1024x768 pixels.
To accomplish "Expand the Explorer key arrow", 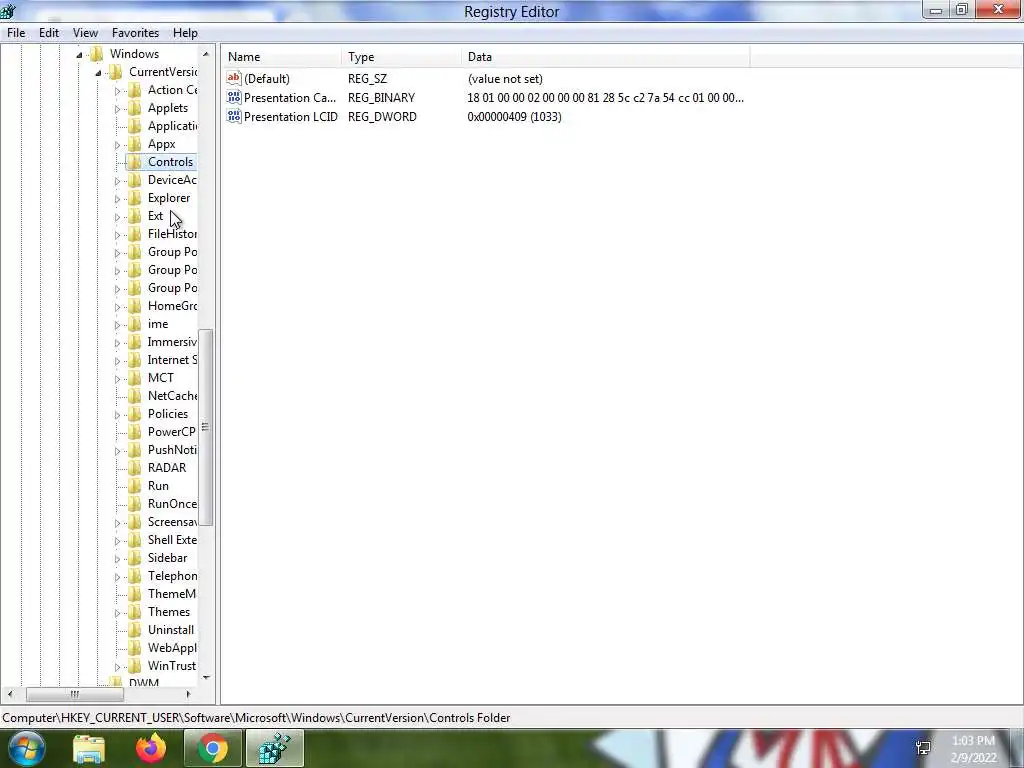I will click(118, 199).
